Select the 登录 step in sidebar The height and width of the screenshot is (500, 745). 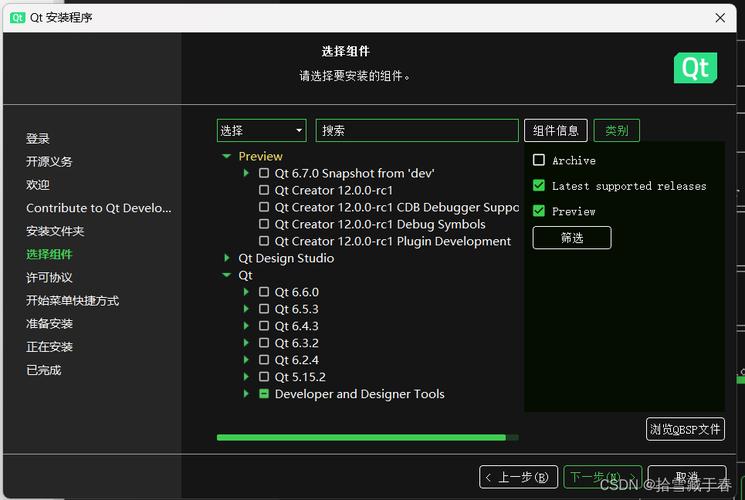[x=38, y=138]
